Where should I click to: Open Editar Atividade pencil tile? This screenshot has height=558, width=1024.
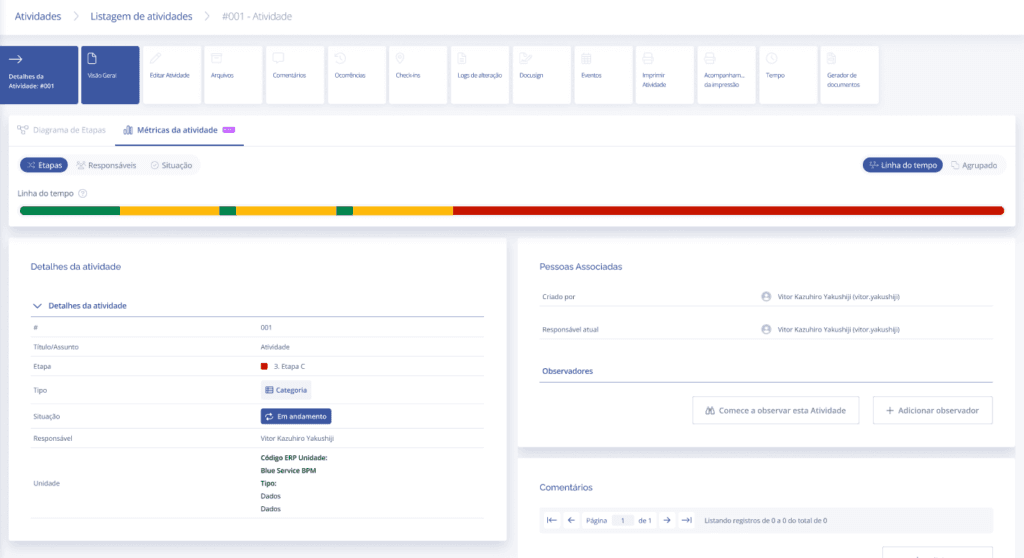point(171,74)
